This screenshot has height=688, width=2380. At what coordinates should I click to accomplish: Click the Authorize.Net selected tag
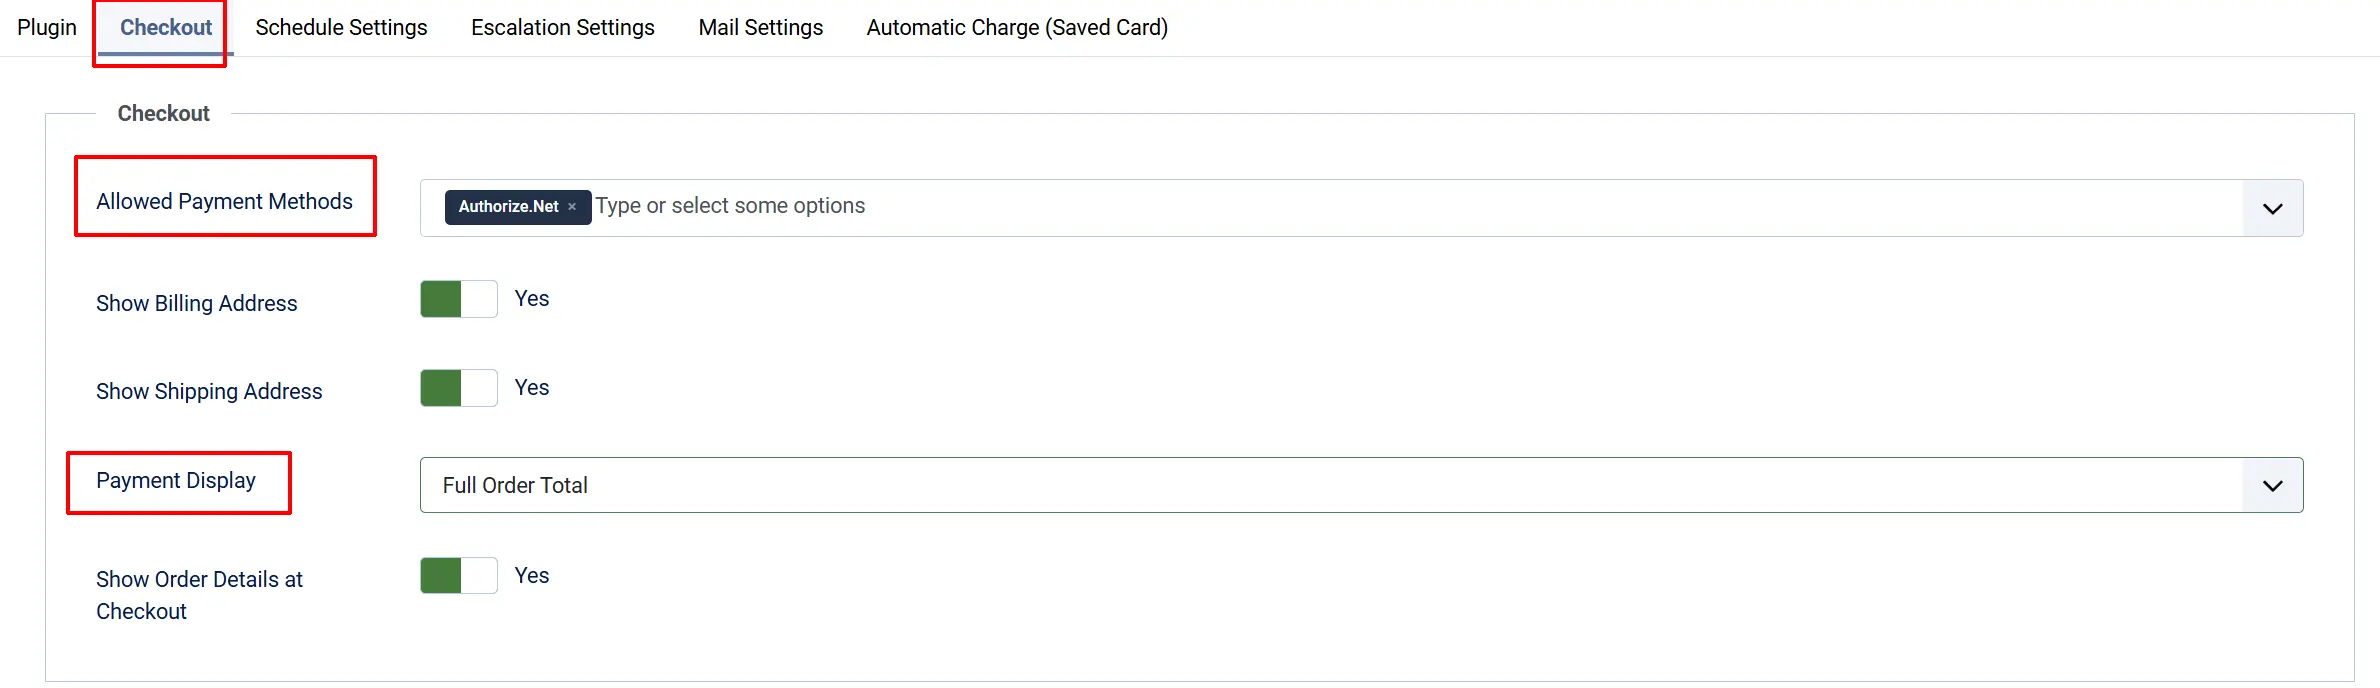click(509, 207)
